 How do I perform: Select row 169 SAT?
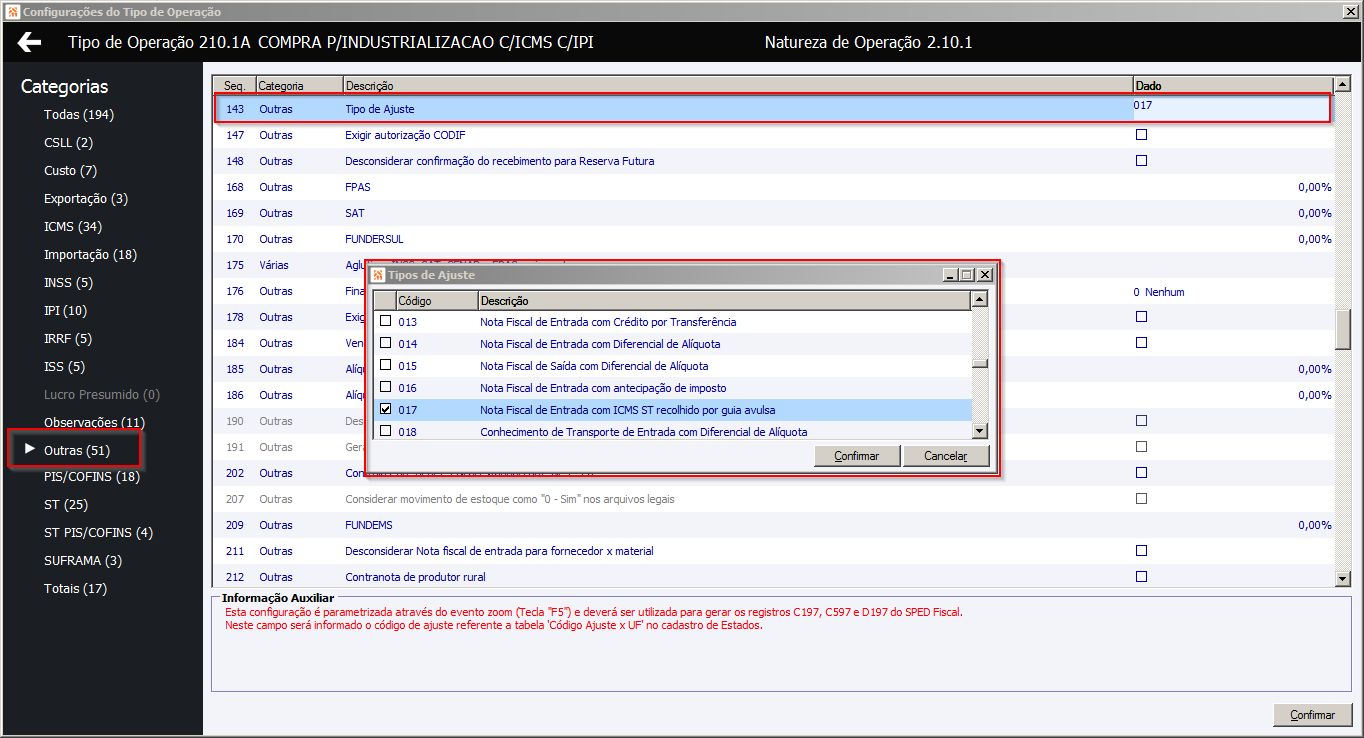coord(774,213)
